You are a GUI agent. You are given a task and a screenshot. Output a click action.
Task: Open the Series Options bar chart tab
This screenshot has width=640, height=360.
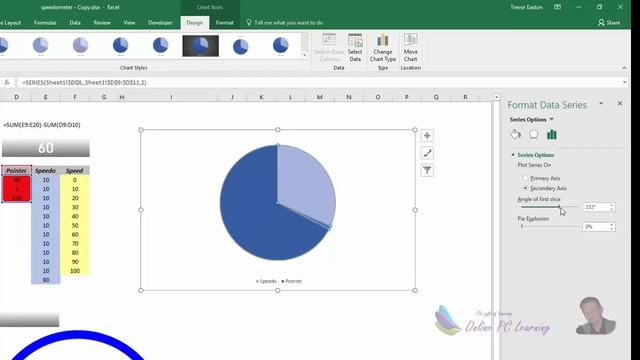point(551,135)
